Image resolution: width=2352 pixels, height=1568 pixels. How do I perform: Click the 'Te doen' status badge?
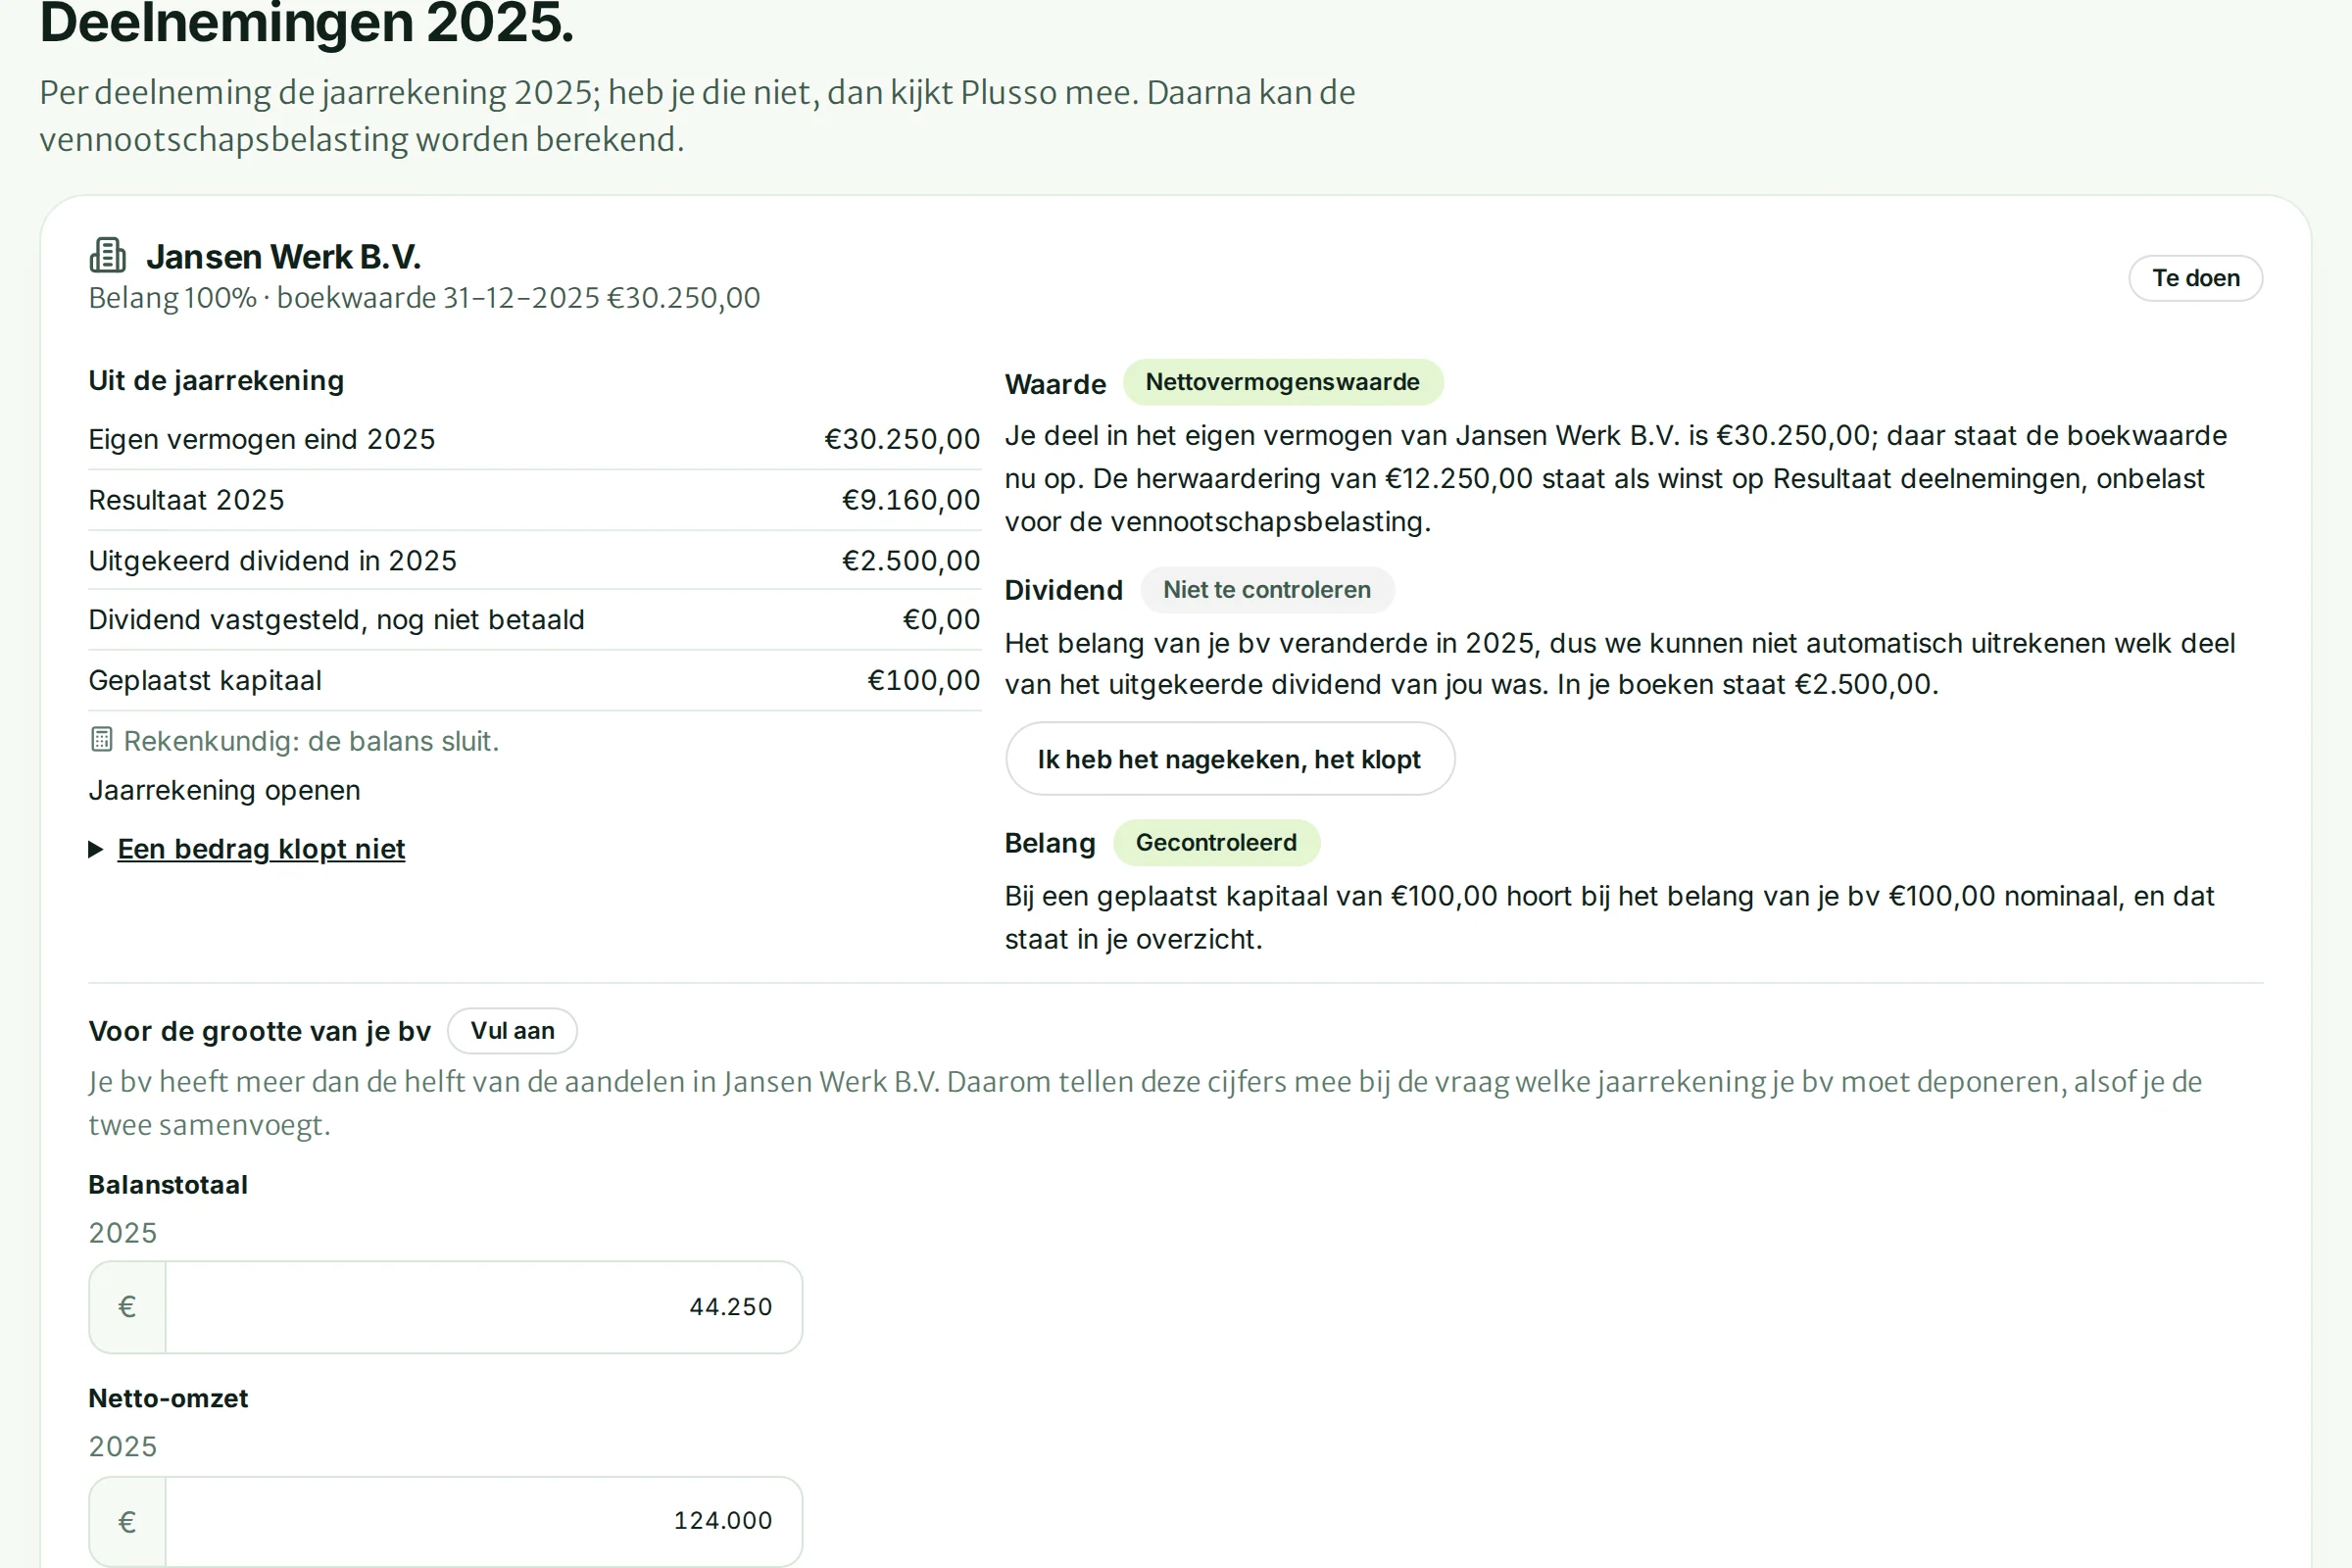pyautogui.click(x=2195, y=278)
